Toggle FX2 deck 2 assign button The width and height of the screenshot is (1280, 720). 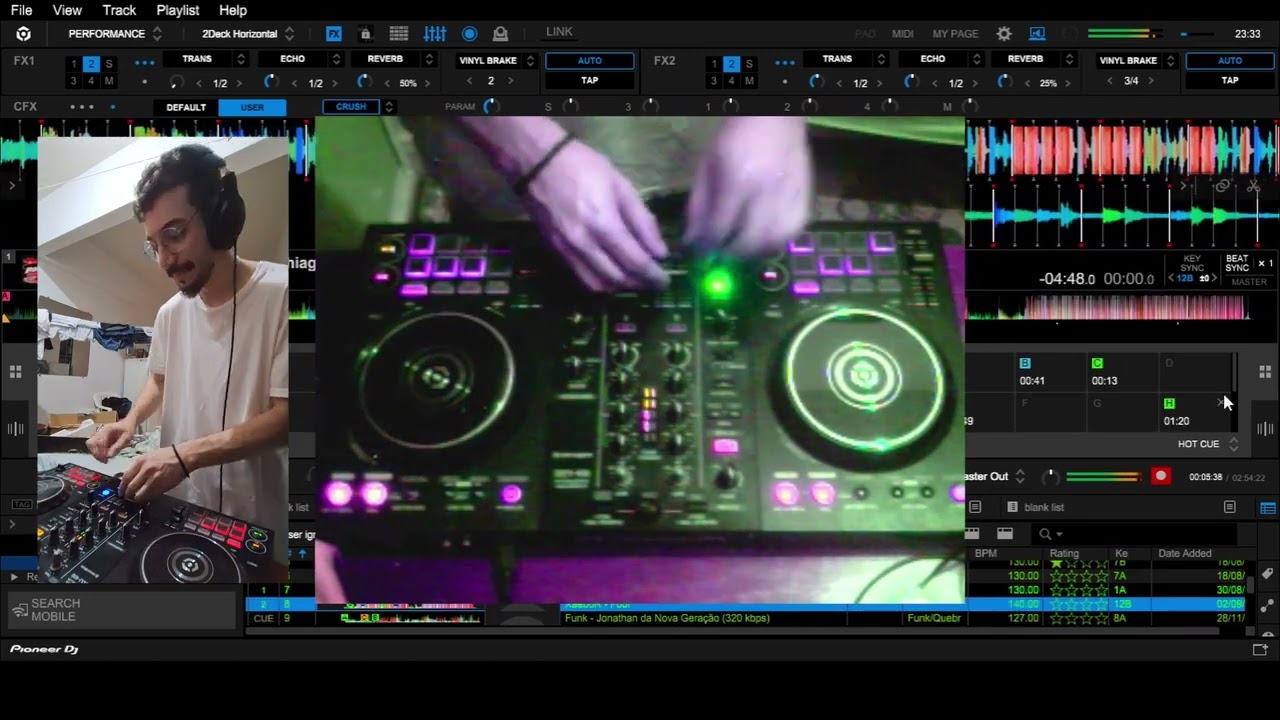731,64
